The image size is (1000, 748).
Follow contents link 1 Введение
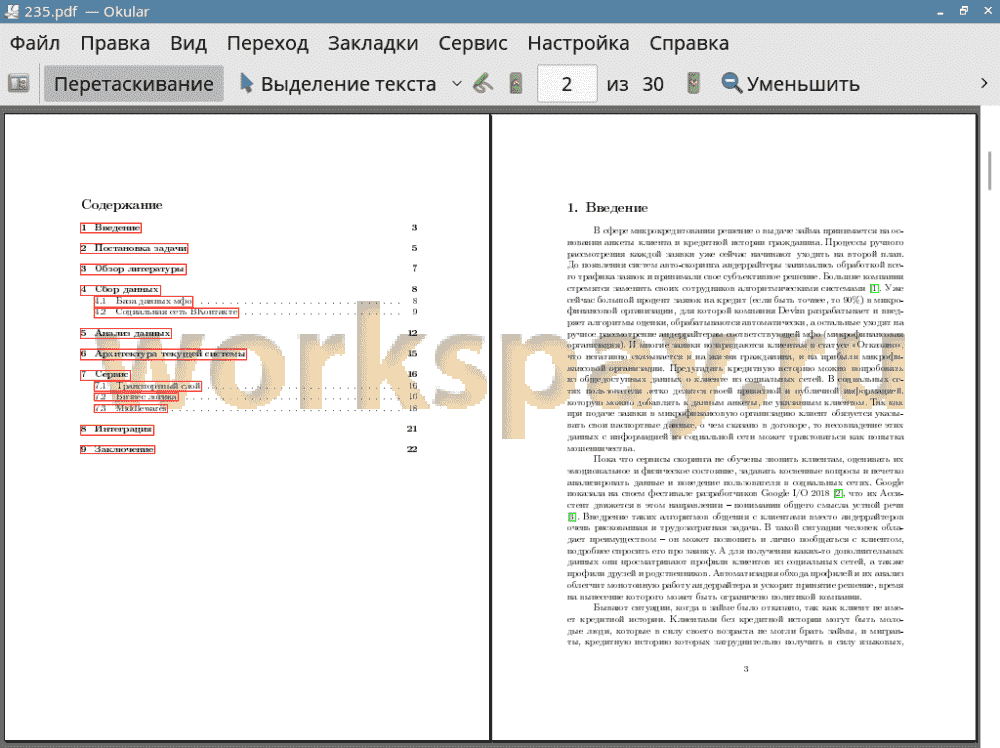111,228
